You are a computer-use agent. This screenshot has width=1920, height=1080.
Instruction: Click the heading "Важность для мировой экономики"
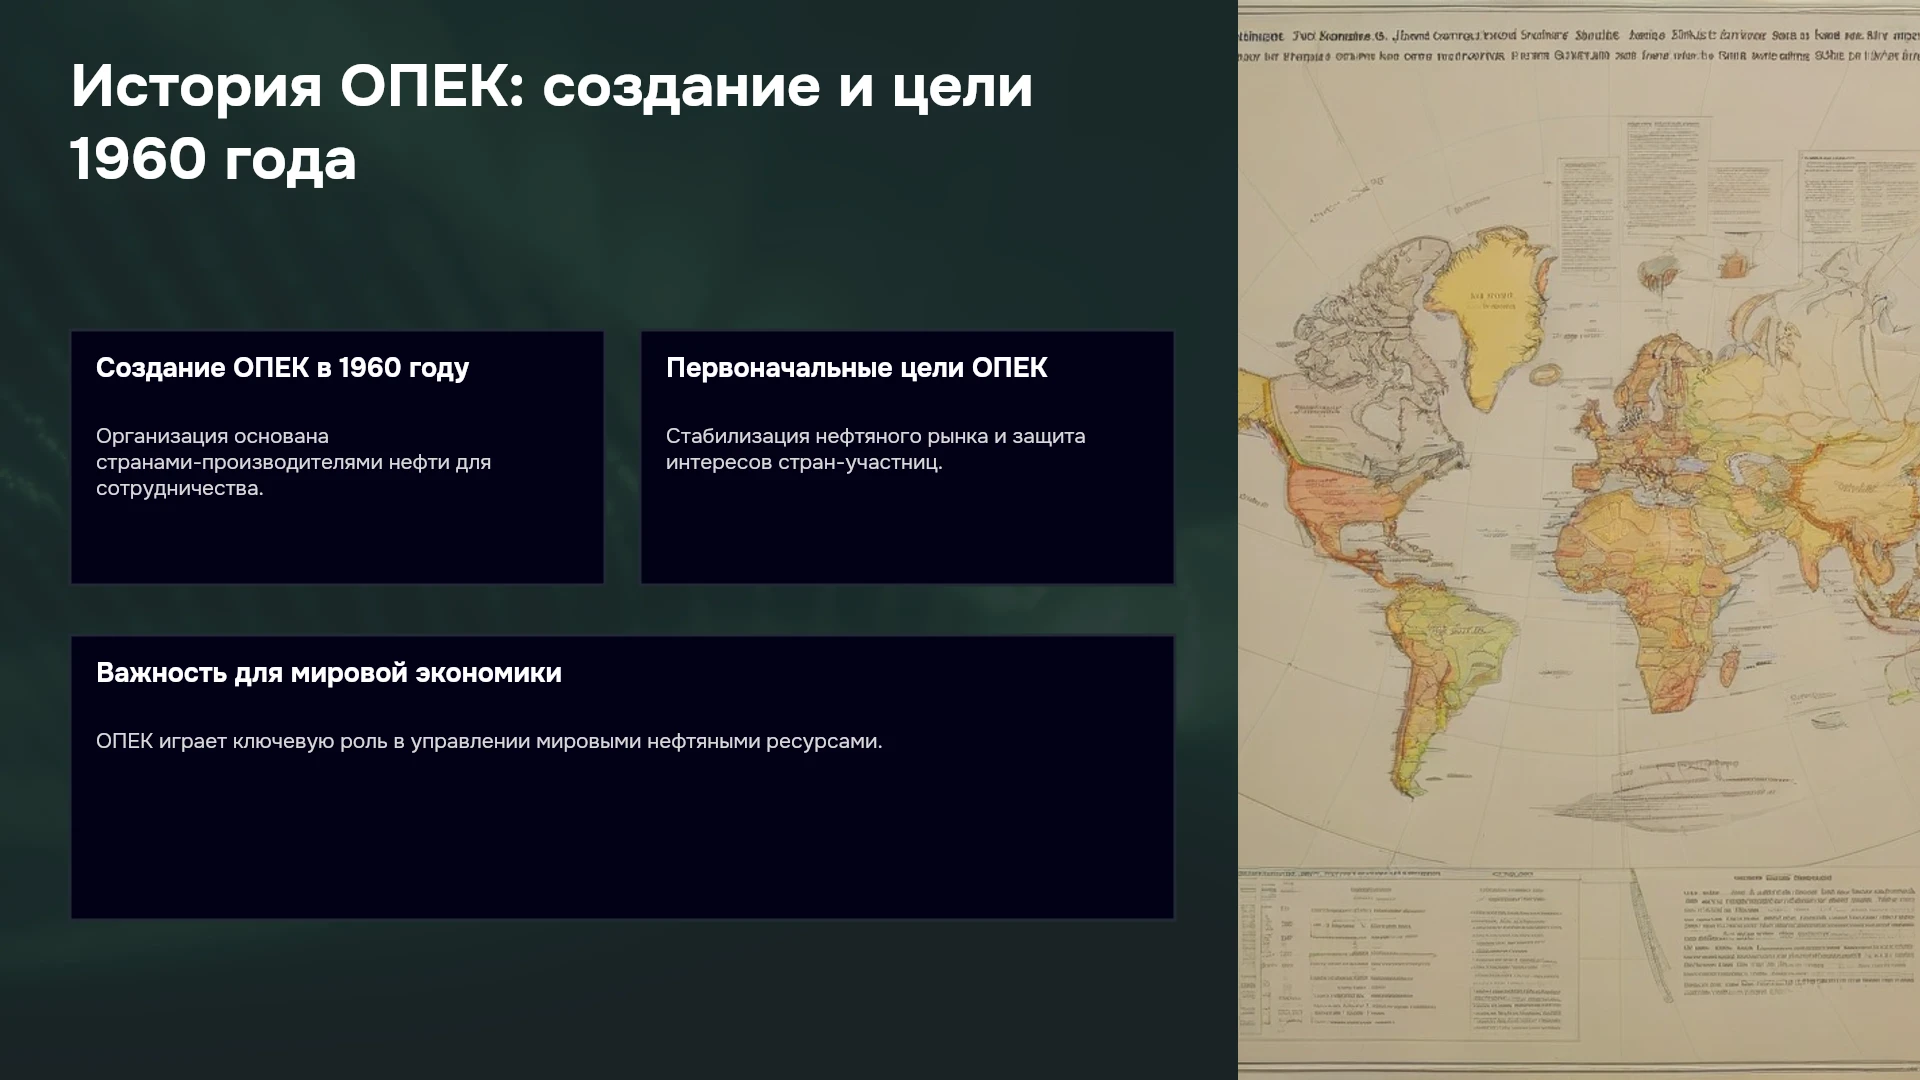pos(328,673)
